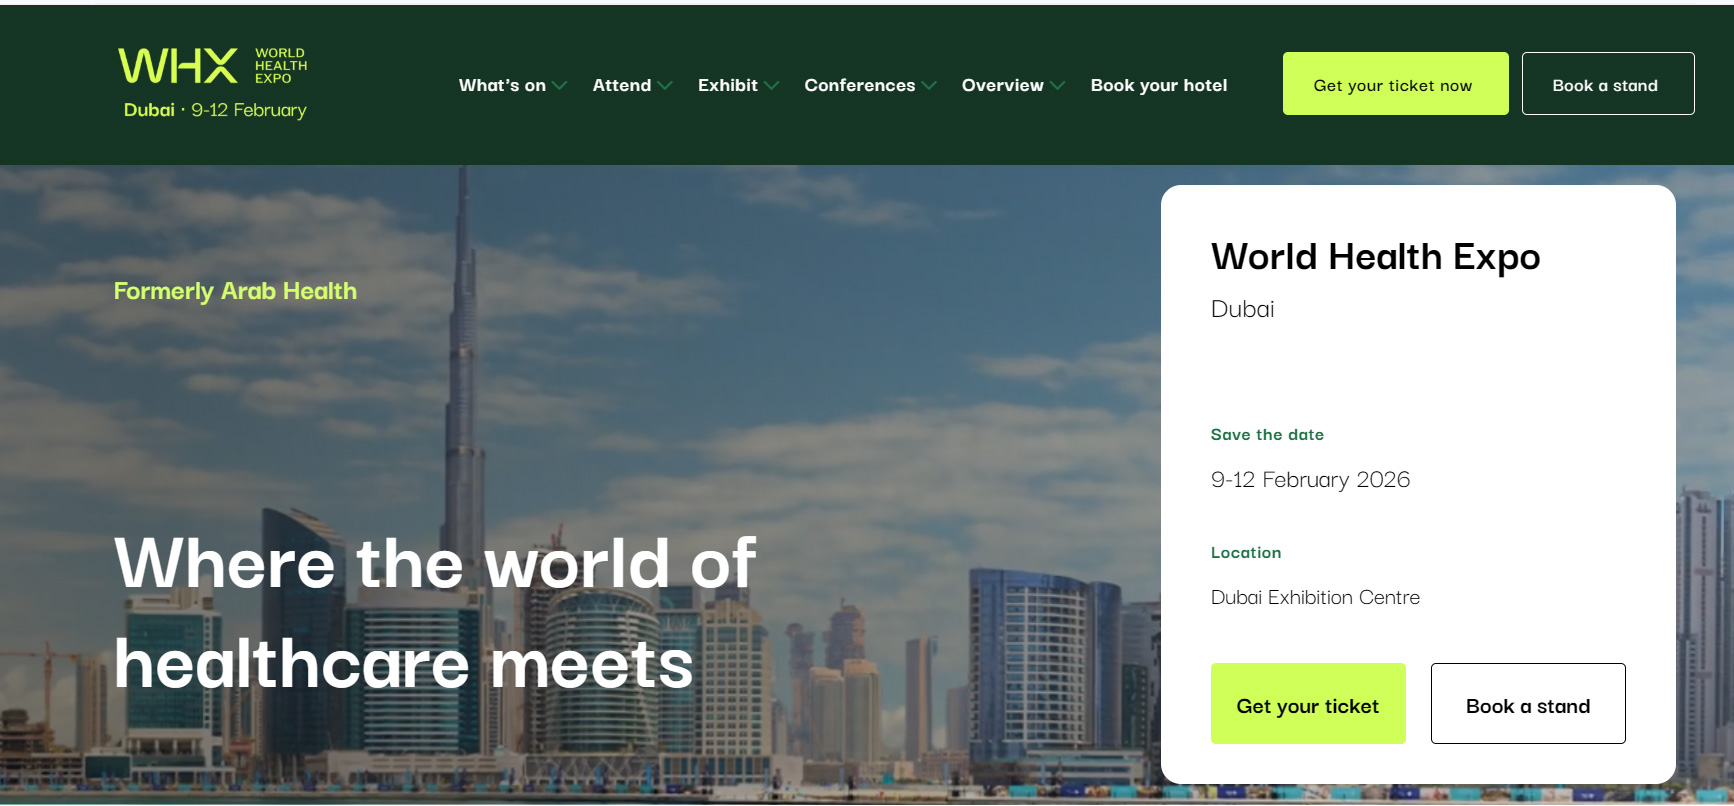This screenshot has width=1734, height=806.
Task: Click the Formerly Arab Health tagline
Action: coord(235,291)
